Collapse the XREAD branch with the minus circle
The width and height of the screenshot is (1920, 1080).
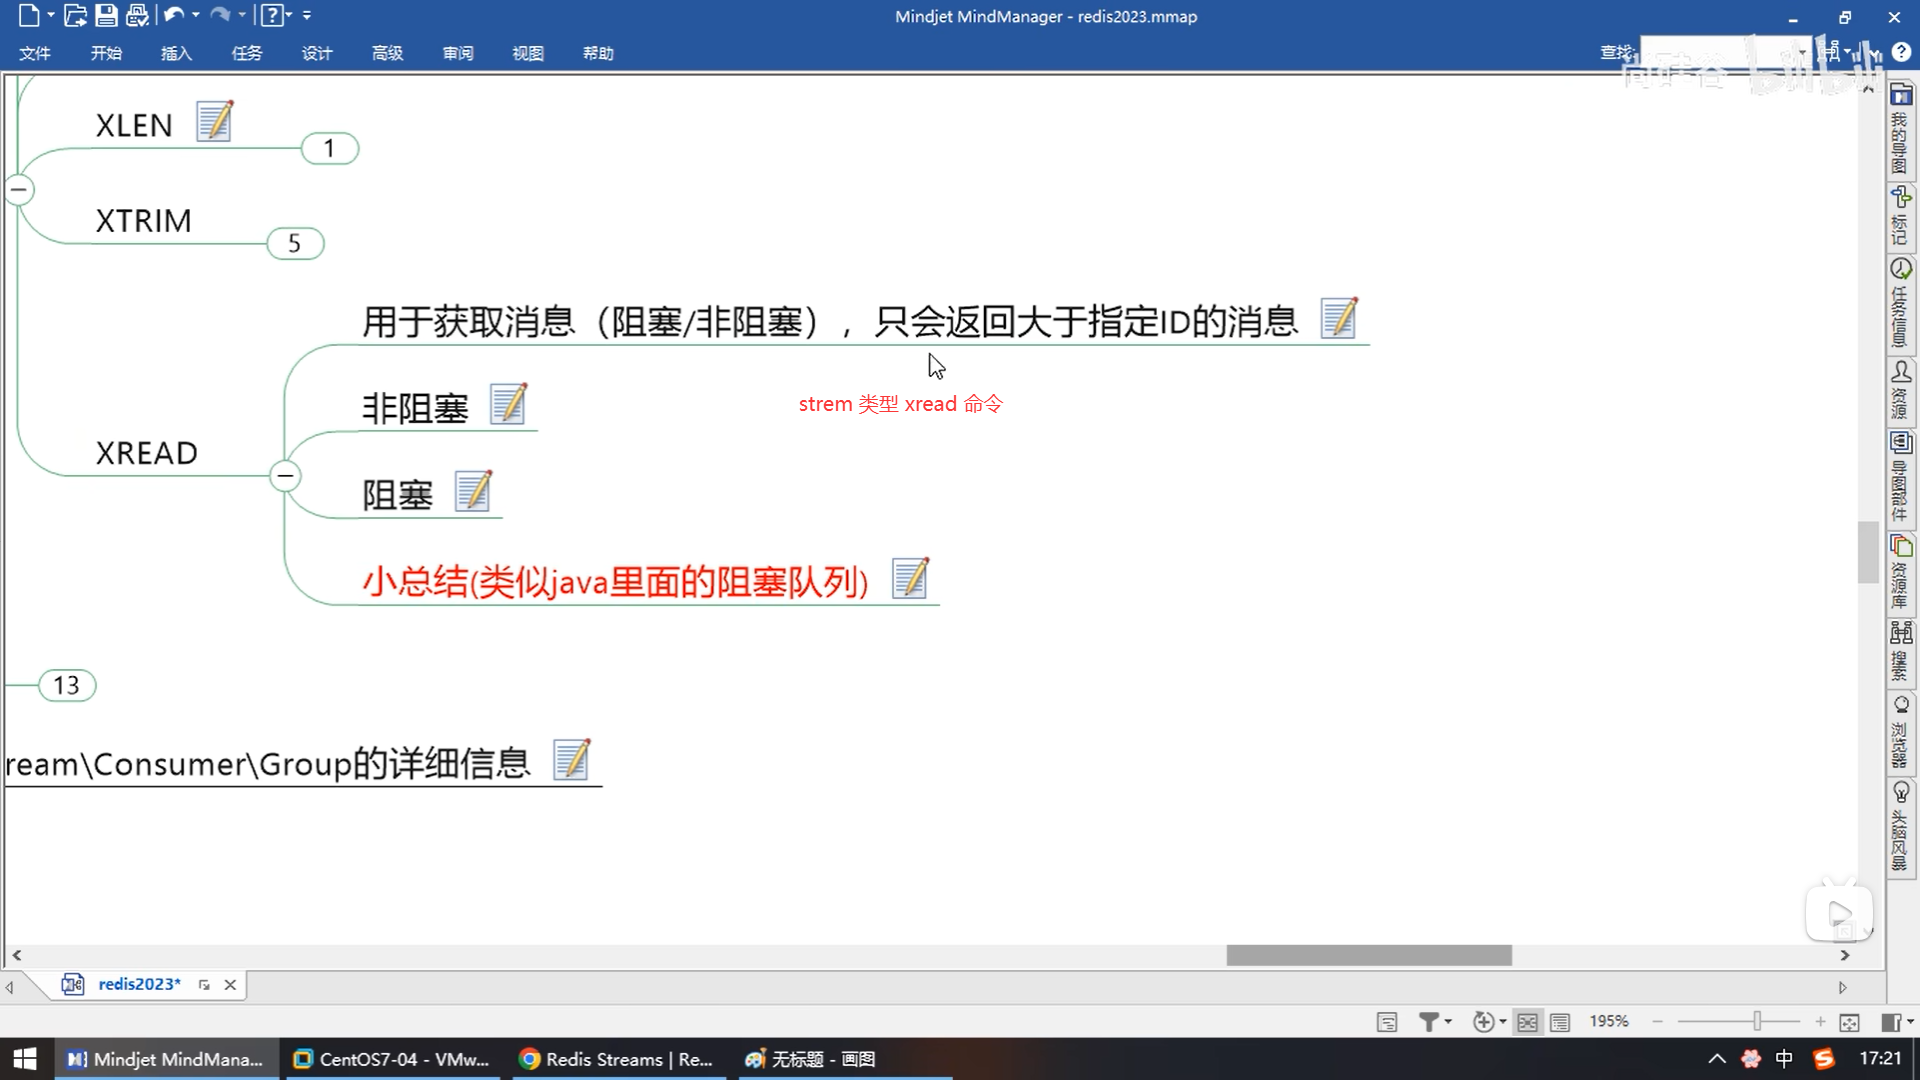coord(285,476)
